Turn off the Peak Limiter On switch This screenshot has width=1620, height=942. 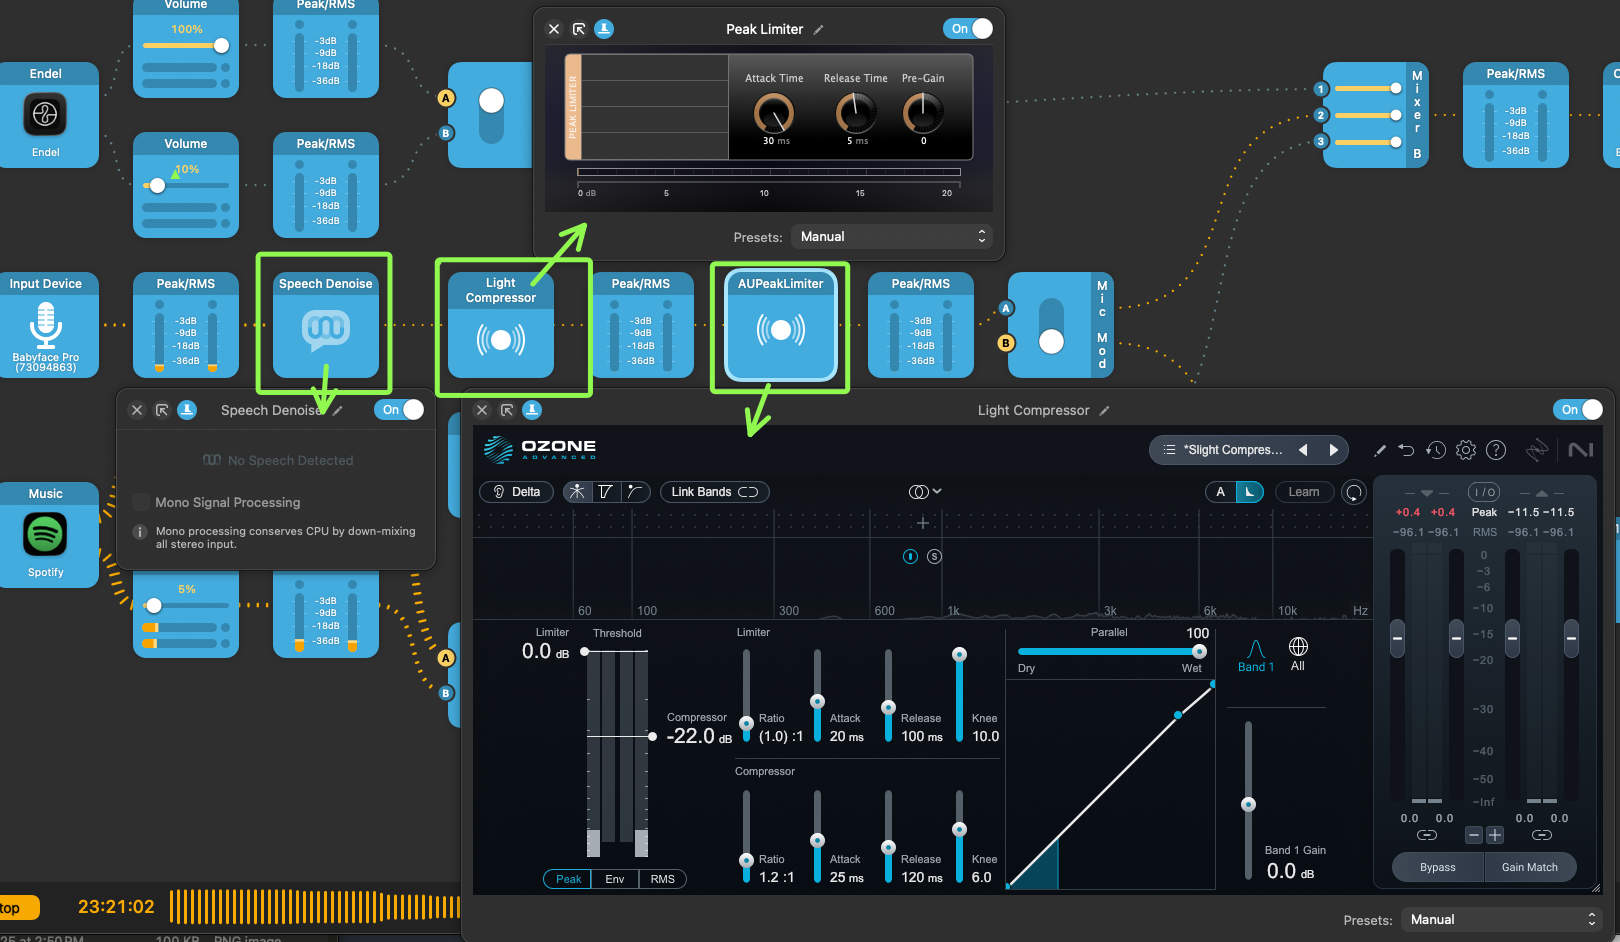[968, 29]
